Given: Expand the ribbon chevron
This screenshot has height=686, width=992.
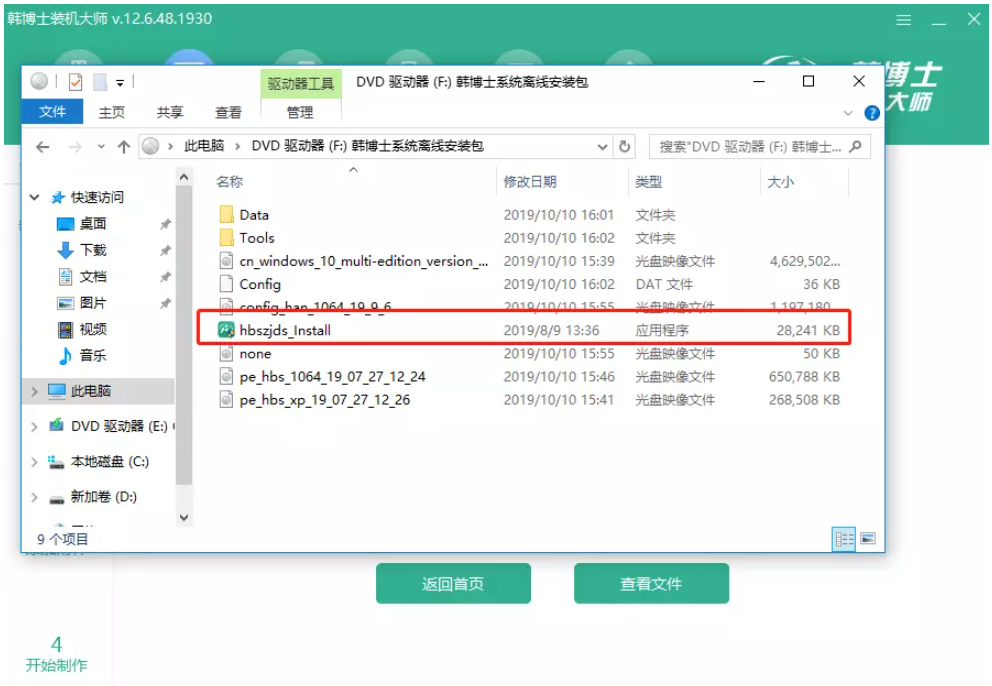Looking at the screenshot, I should 848,113.
